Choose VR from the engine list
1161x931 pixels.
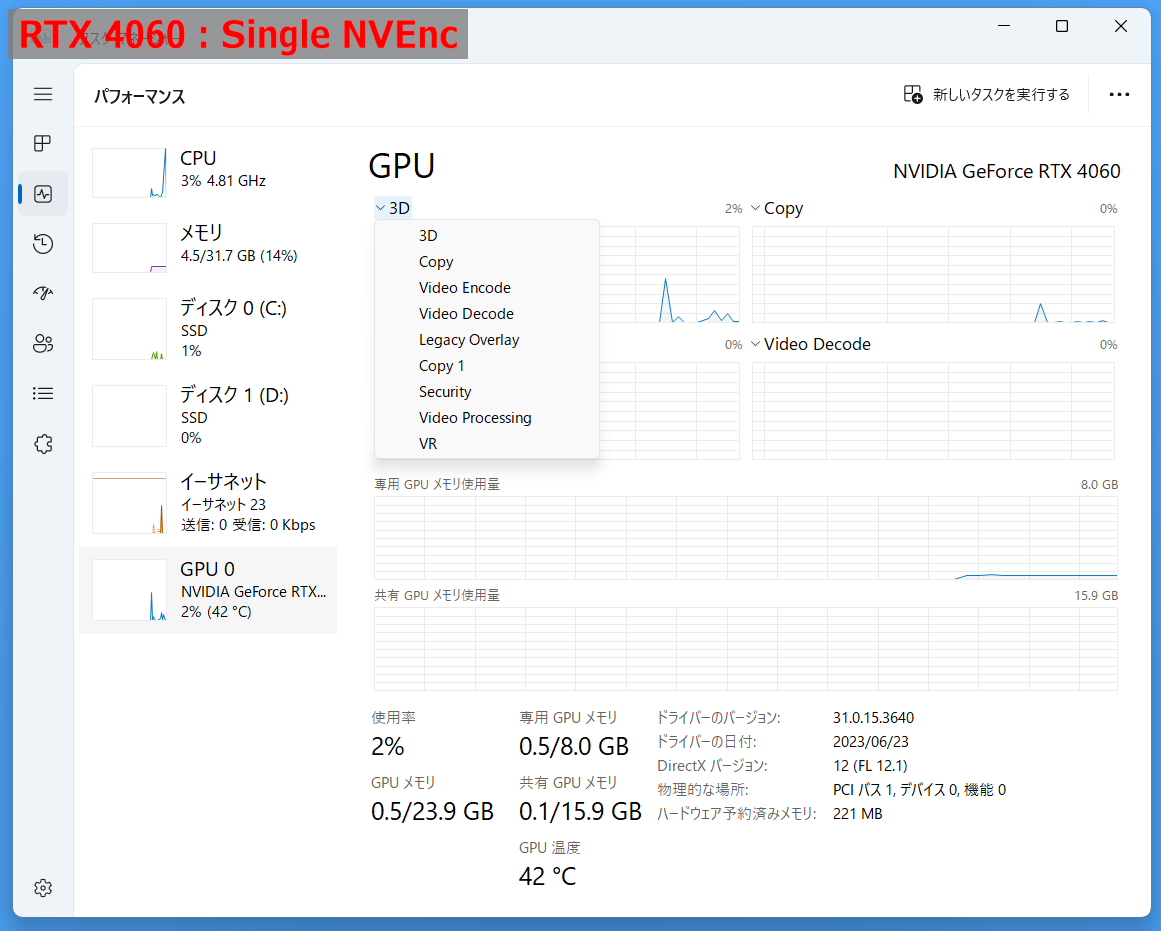tap(486, 443)
